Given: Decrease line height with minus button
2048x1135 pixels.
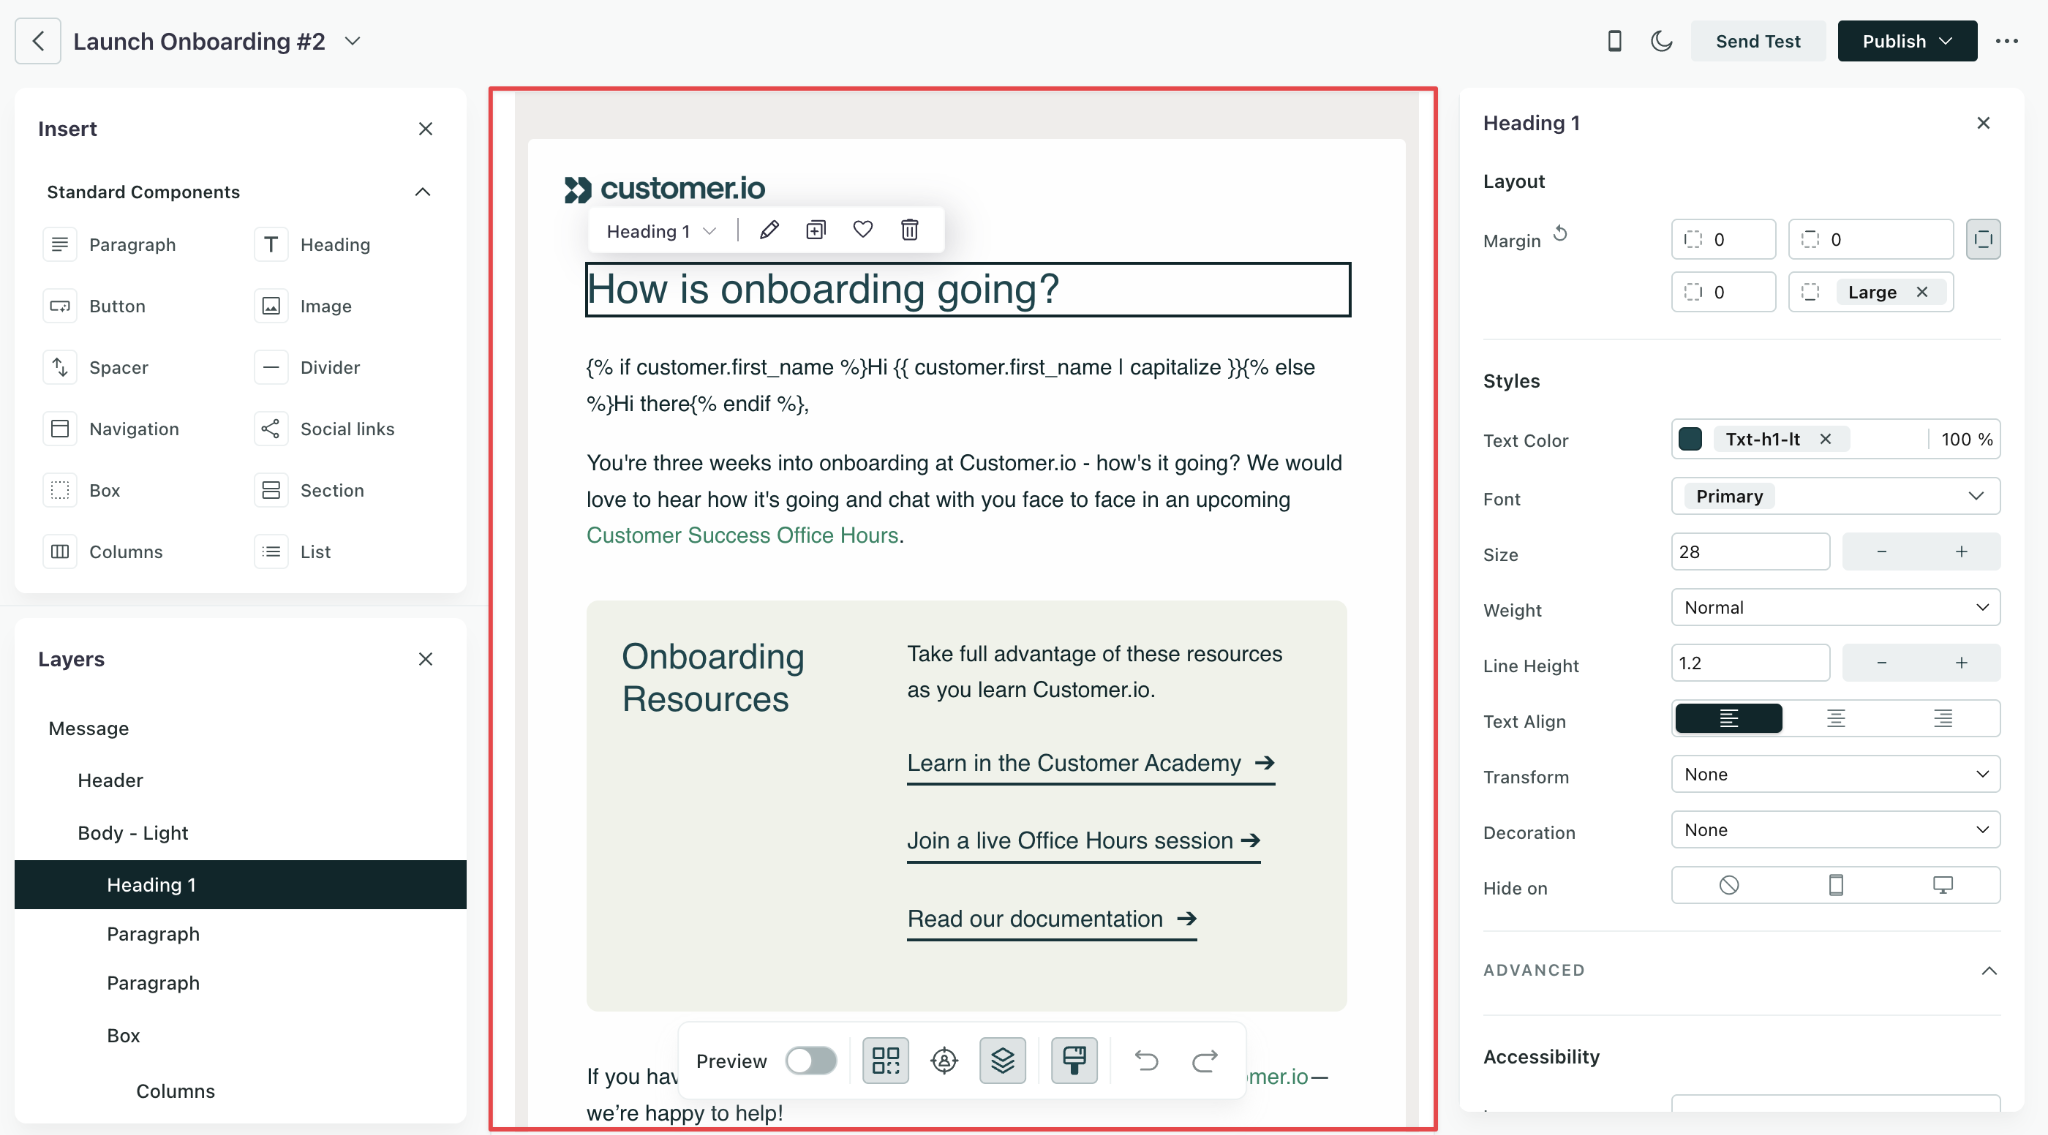Looking at the screenshot, I should click(1881, 663).
